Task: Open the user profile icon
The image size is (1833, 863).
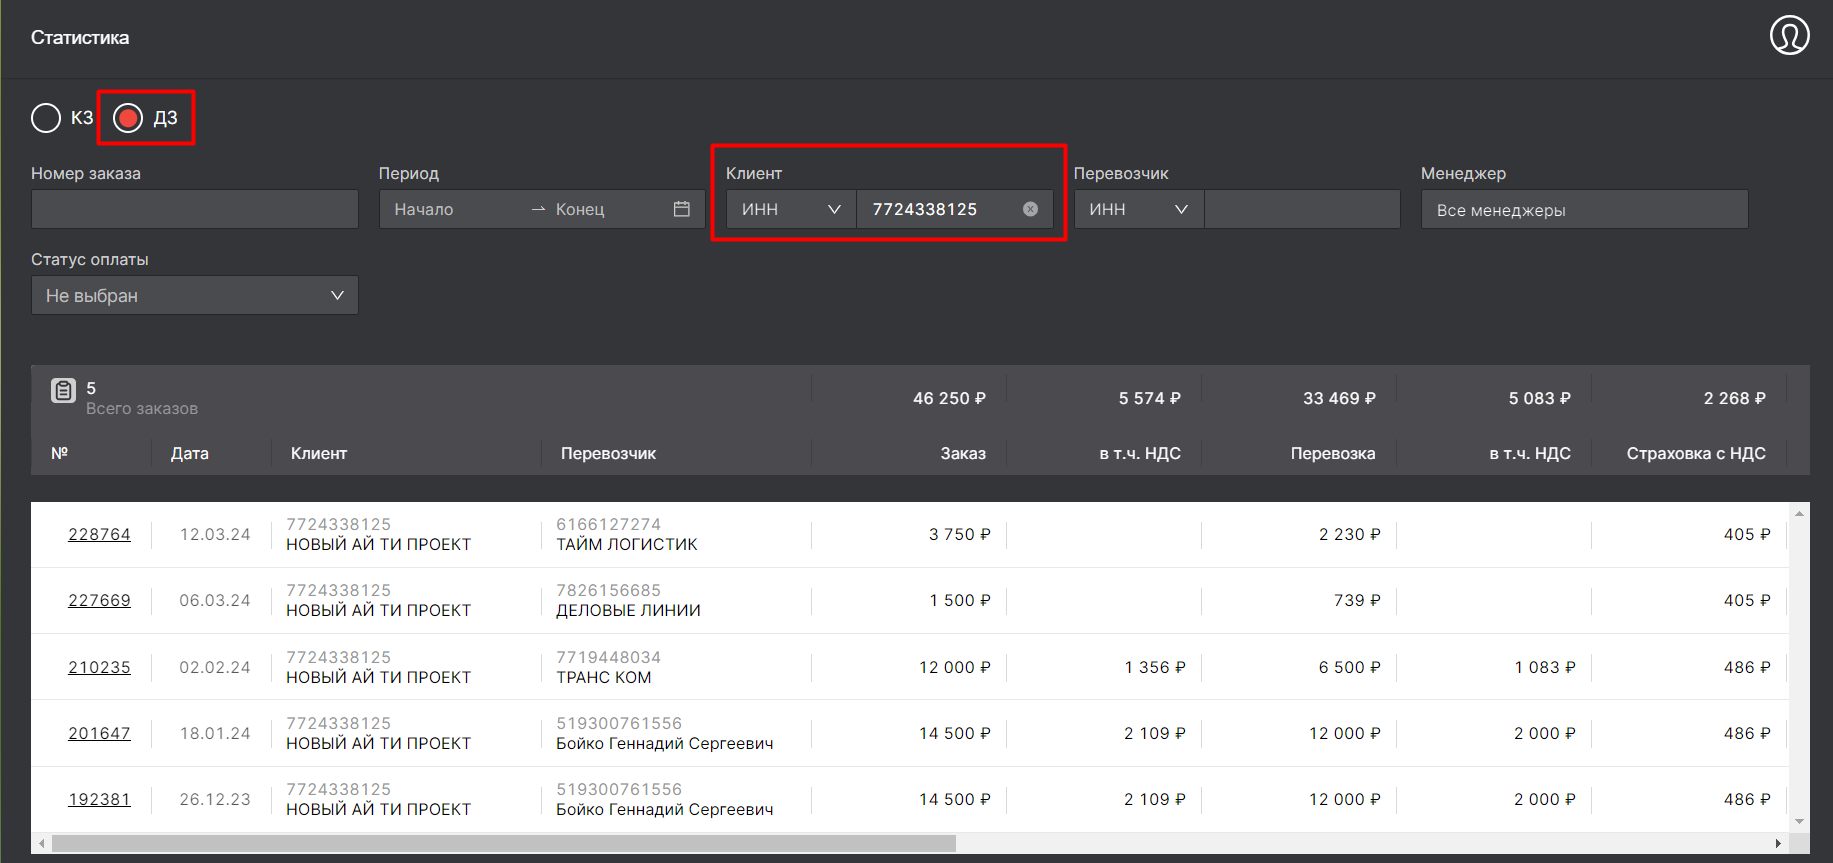Action: [1789, 36]
